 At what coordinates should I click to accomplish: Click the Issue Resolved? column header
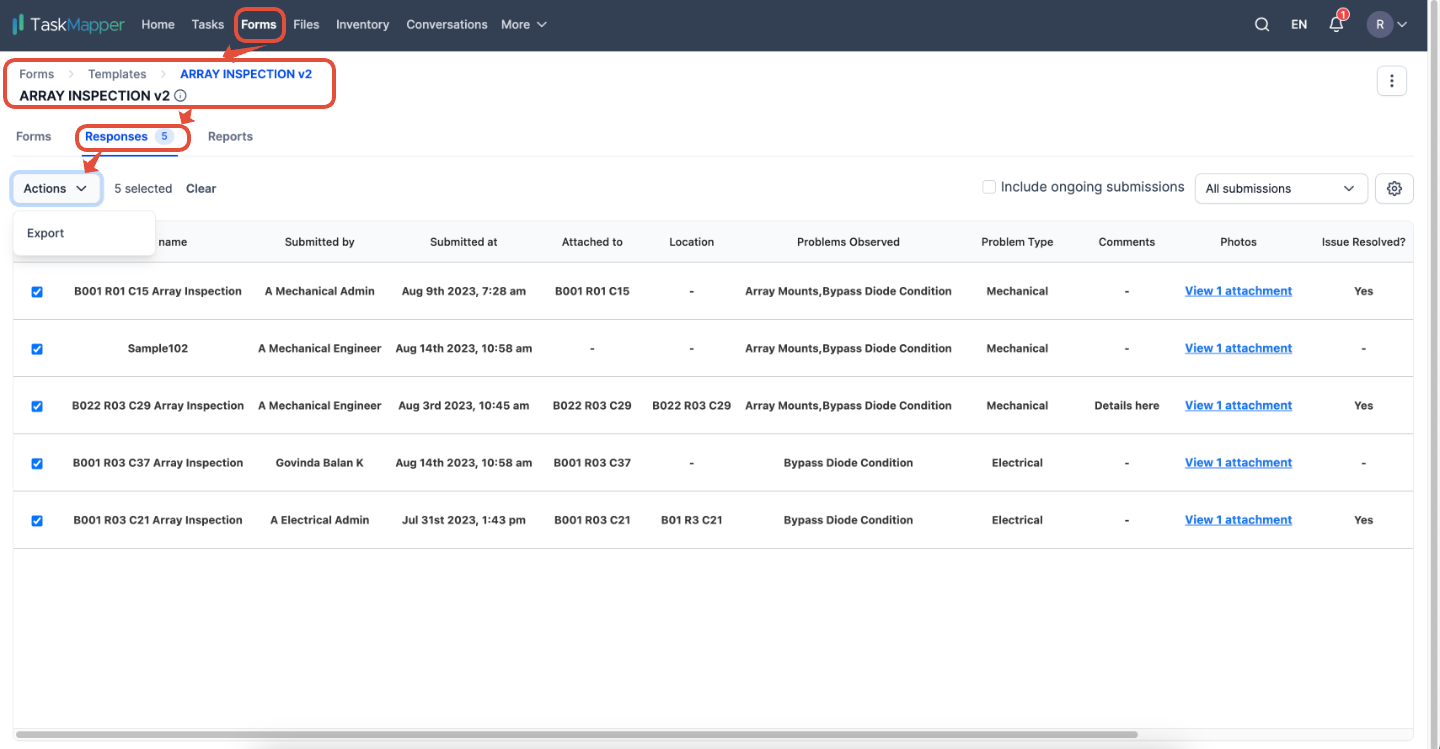[1363, 242]
